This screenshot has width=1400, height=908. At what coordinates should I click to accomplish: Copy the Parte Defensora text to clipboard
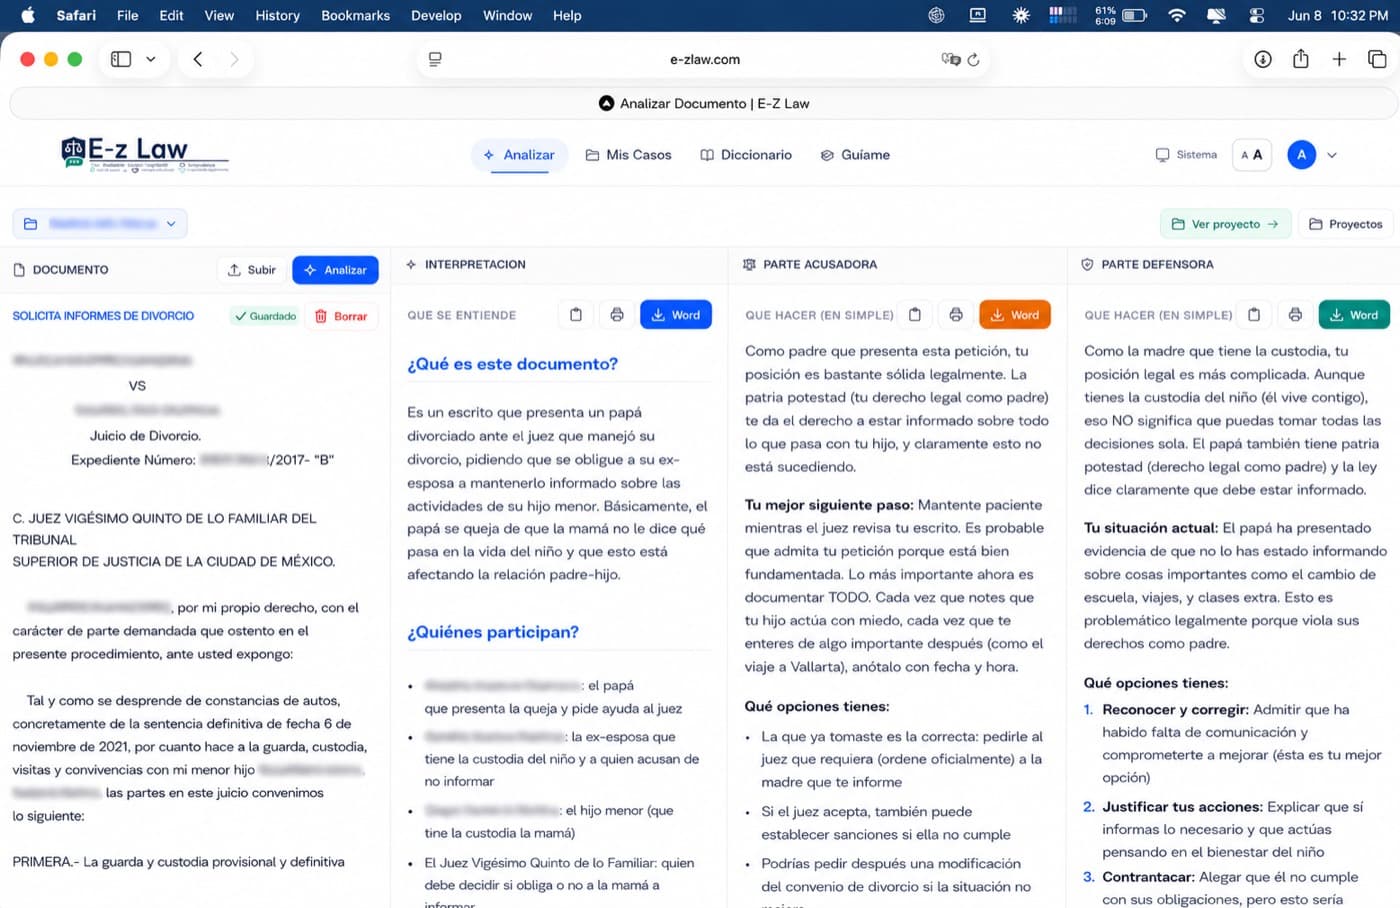coord(1254,315)
